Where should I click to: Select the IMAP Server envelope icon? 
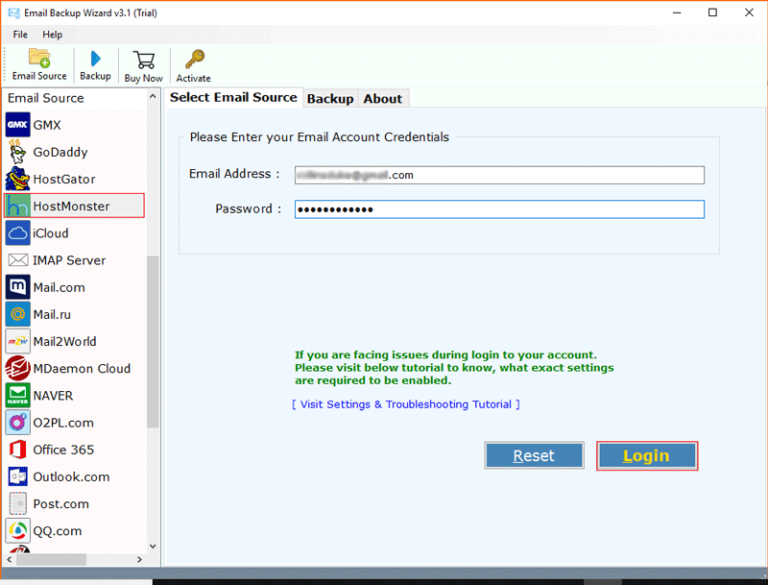pyautogui.click(x=18, y=260)
